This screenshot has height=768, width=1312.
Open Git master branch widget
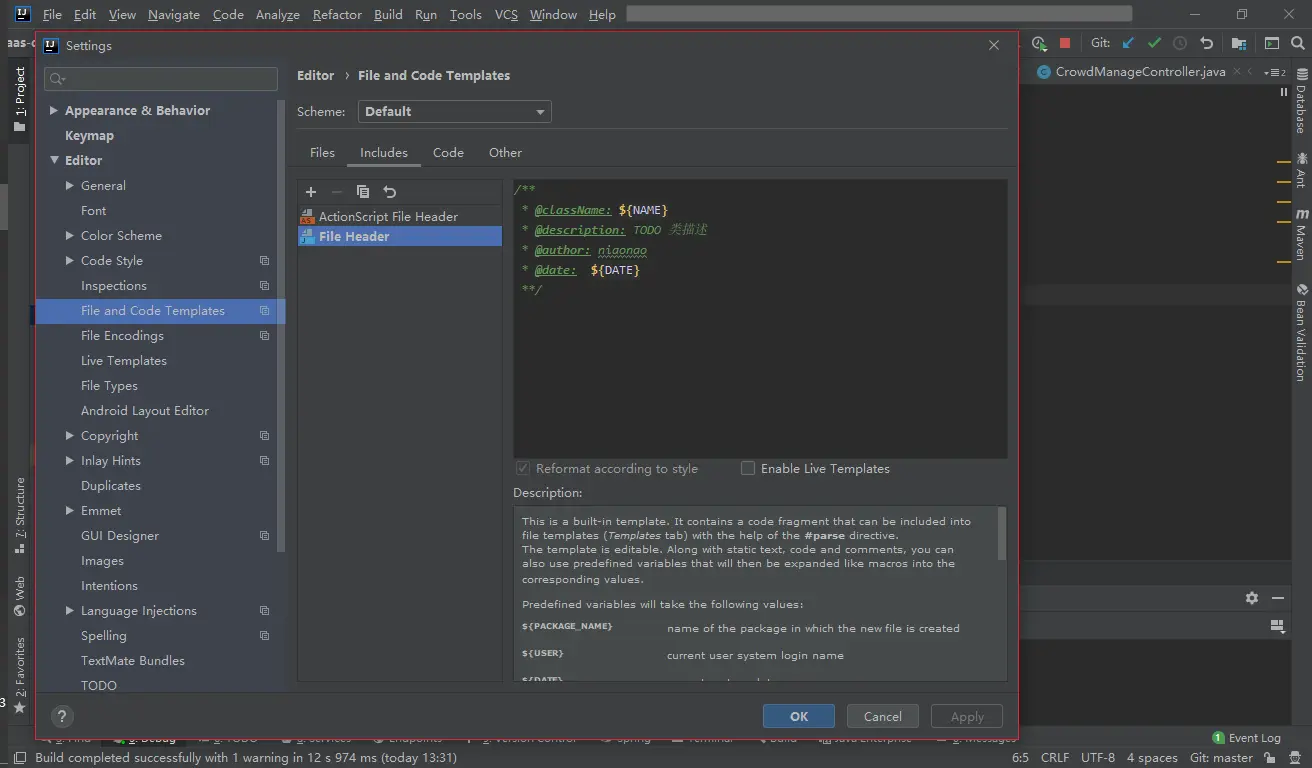point(1221,758)
